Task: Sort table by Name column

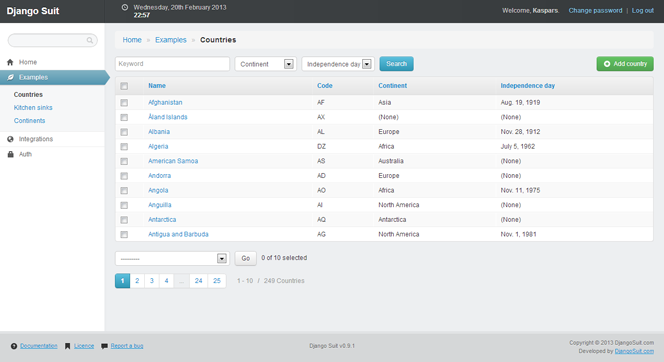Action: coord(157,86)
